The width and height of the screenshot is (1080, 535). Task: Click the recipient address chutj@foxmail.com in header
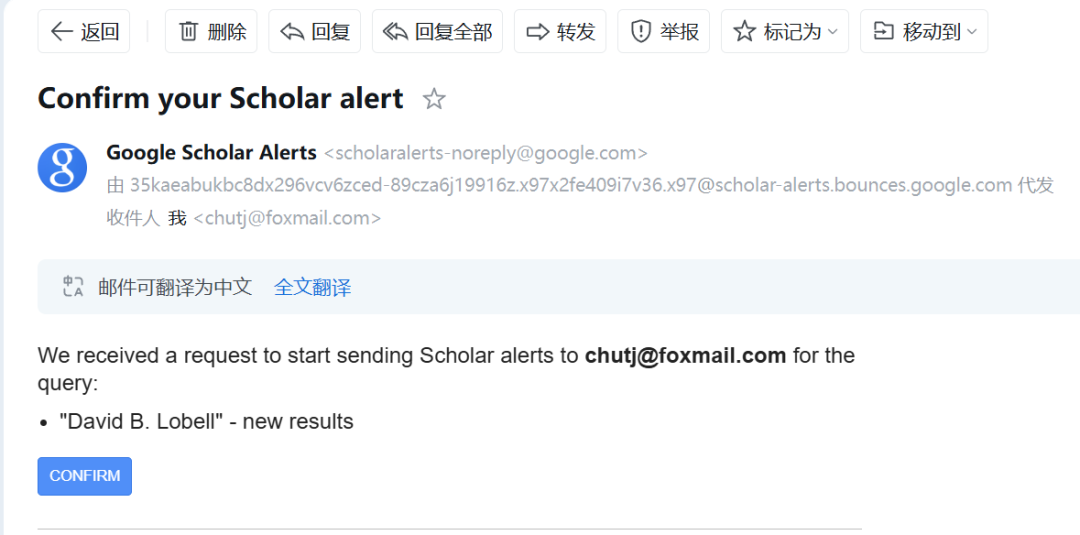(287, 218)
